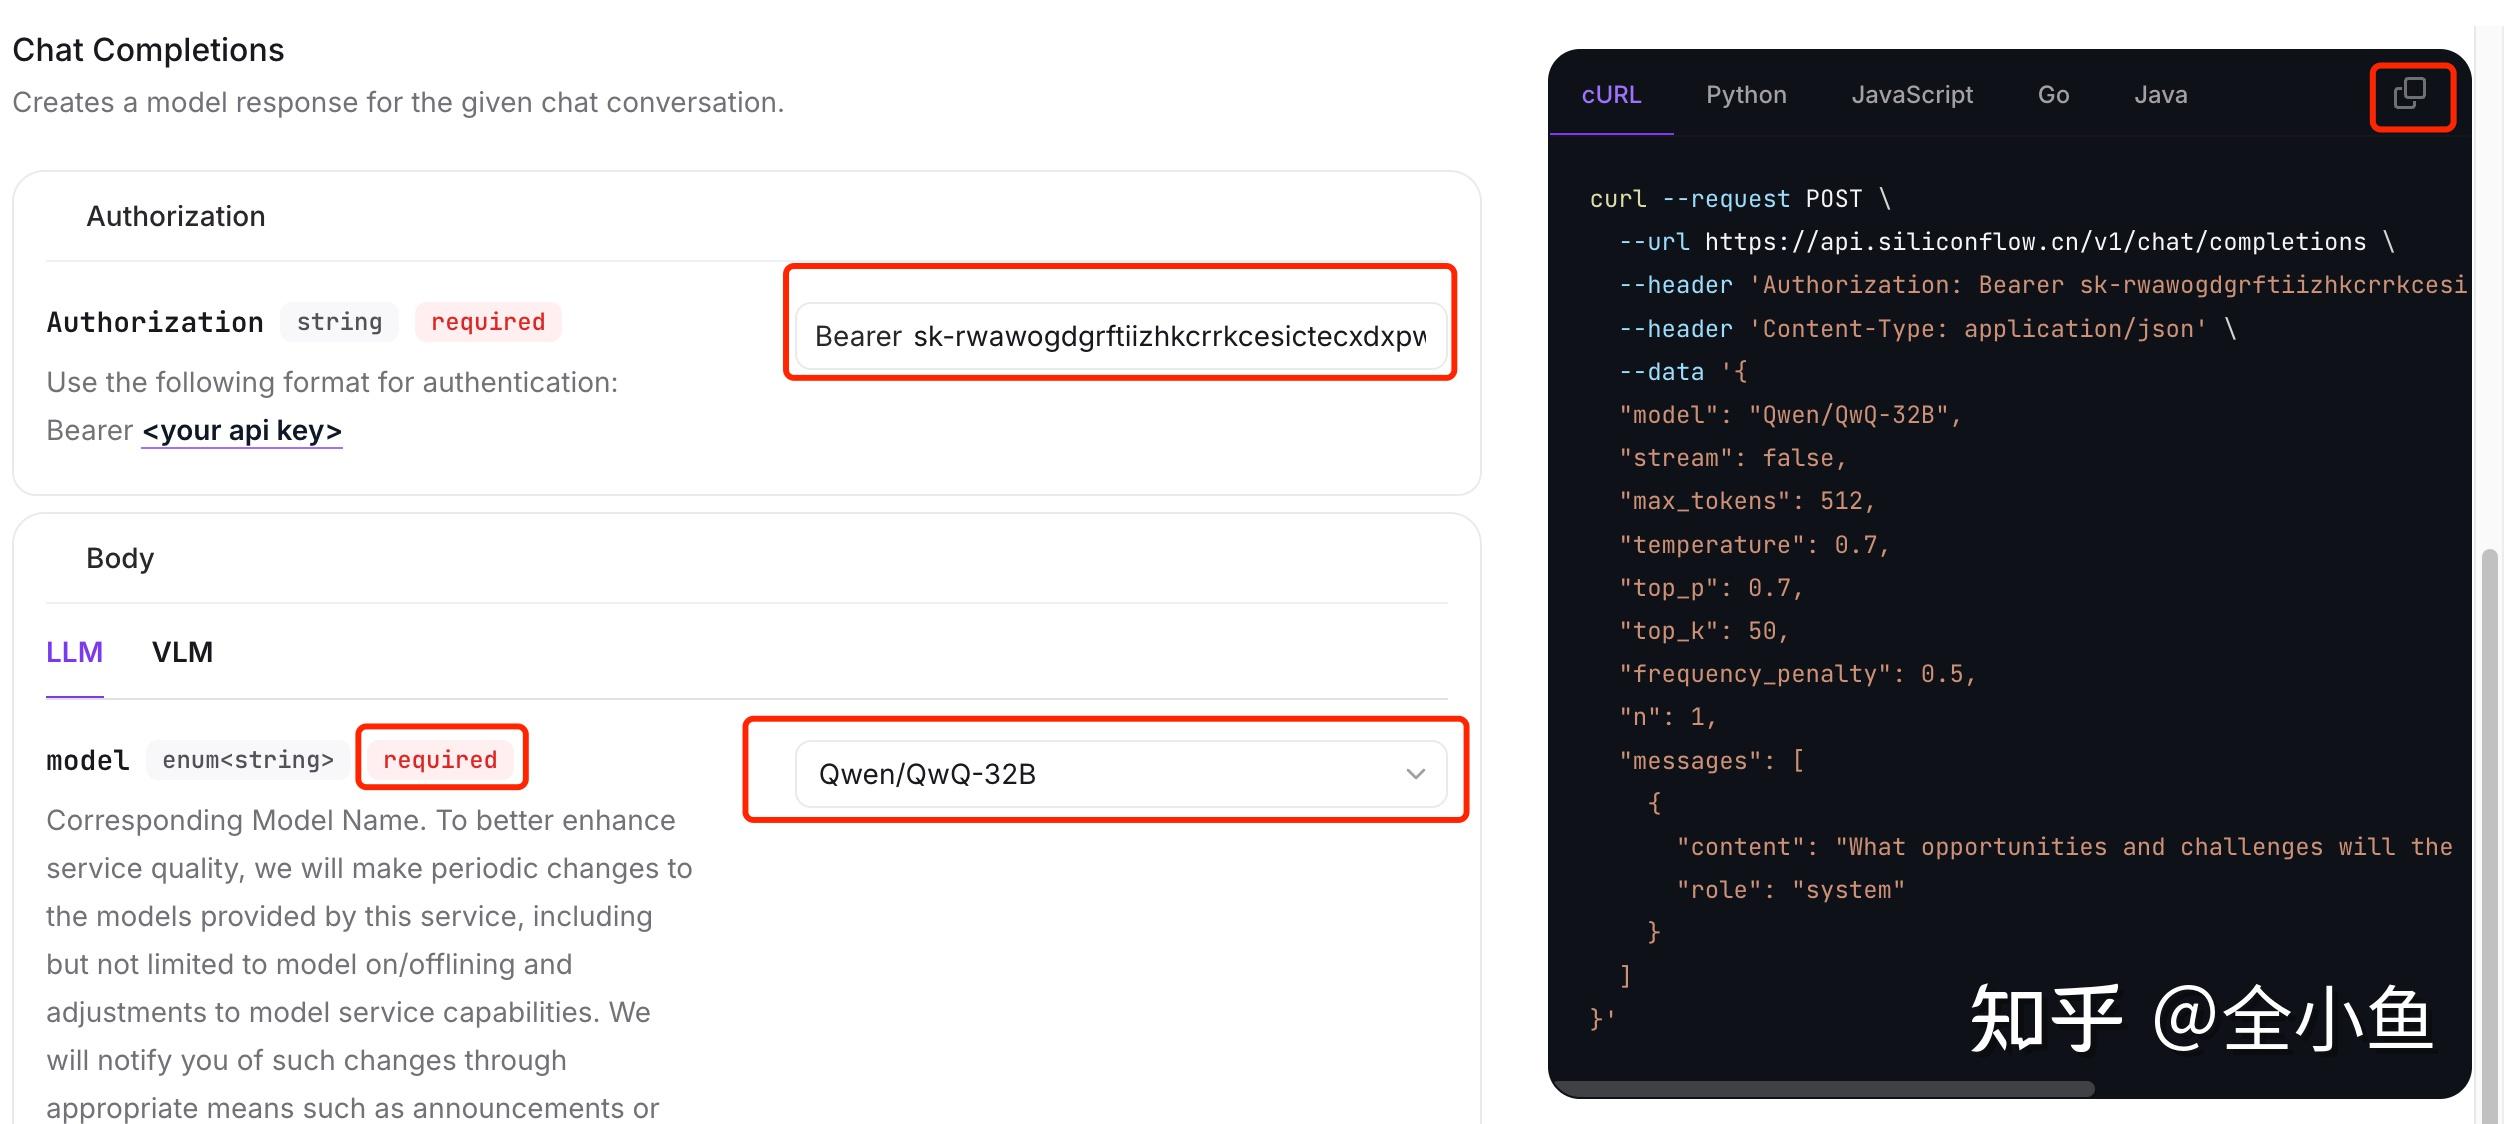Image resolution: width=2504 pixels, height=1124 pixels.
Task: Select the cURL code tab
Action: 1611,95
